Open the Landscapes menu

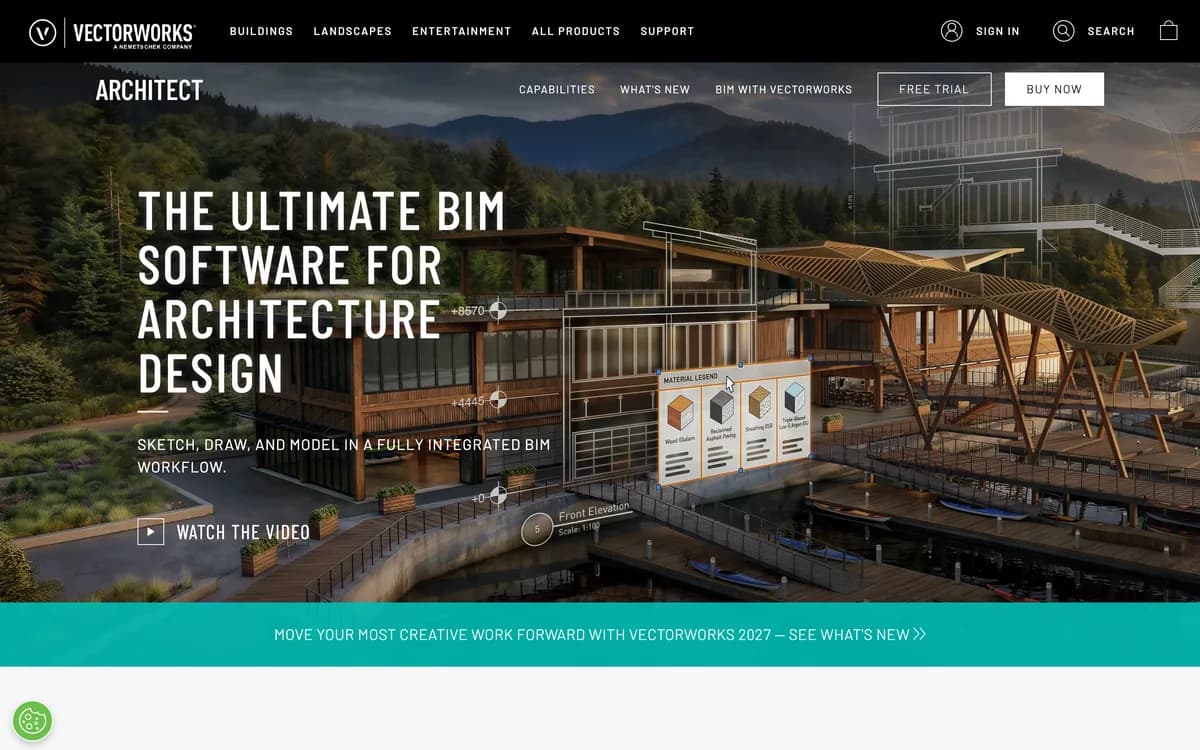tap(352, 31)
